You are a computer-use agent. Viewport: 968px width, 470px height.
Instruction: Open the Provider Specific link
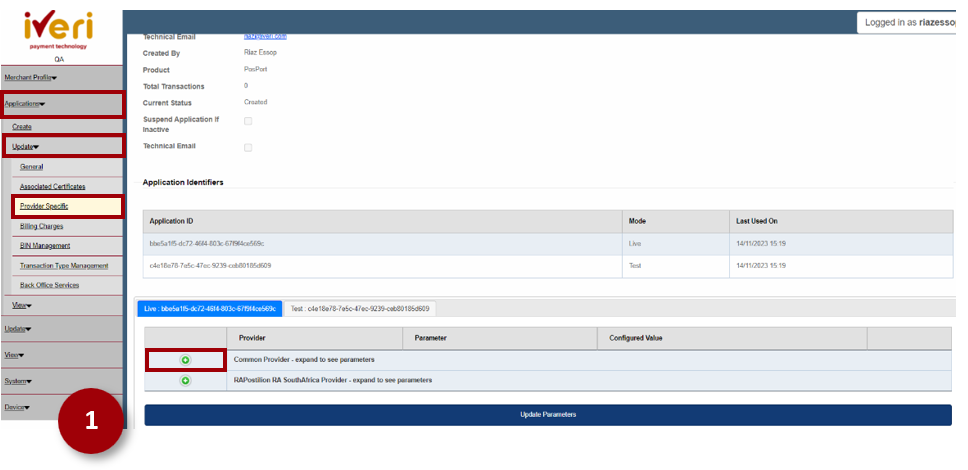44,206
